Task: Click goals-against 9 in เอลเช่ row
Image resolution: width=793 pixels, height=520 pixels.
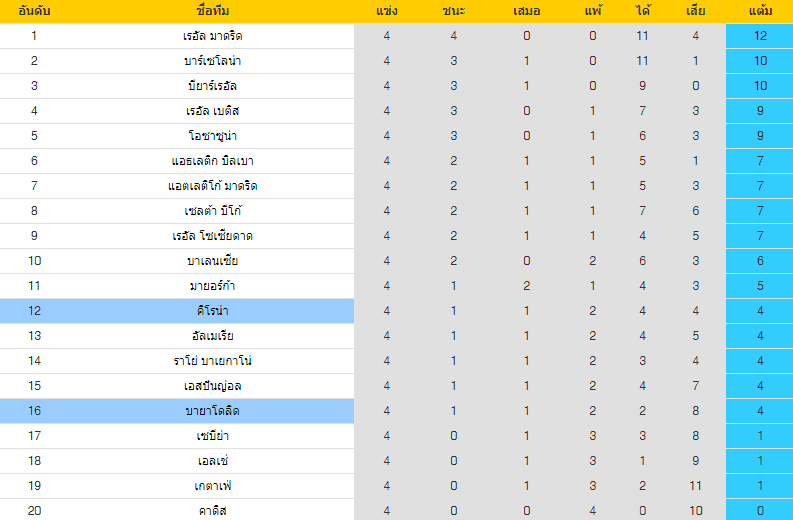Action: (x=695, y=461)
